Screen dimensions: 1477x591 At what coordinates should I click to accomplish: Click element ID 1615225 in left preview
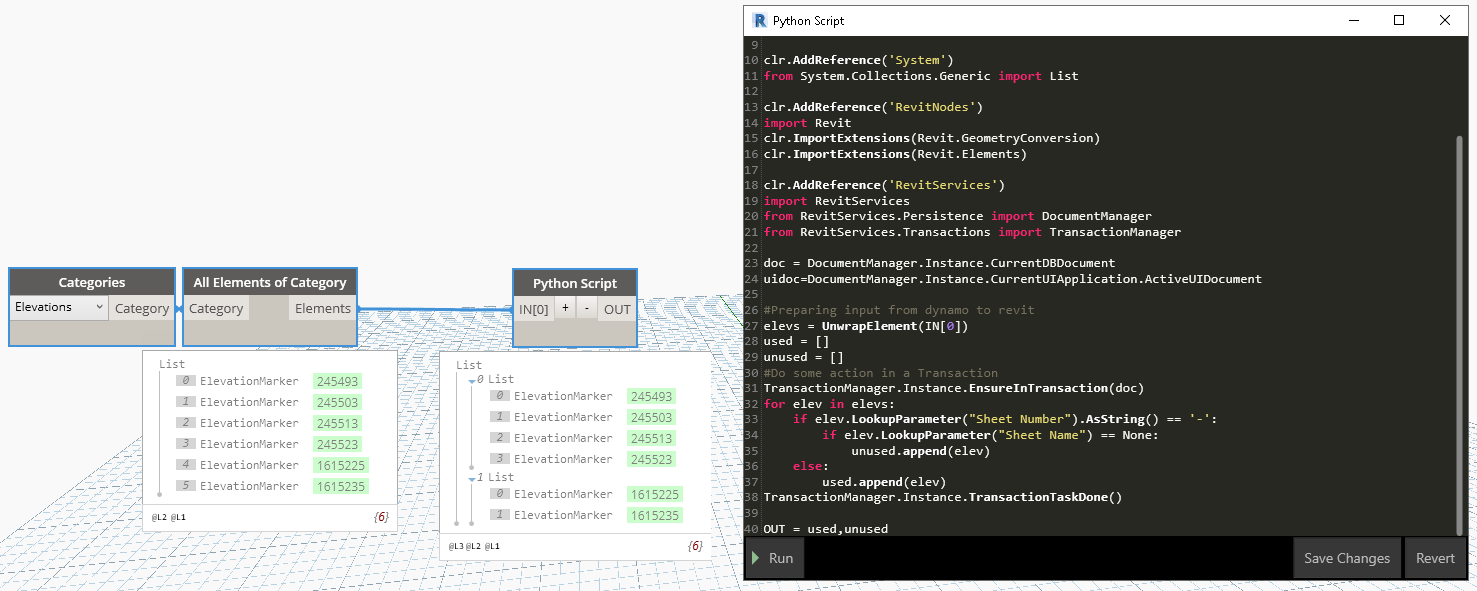[340, 465]
